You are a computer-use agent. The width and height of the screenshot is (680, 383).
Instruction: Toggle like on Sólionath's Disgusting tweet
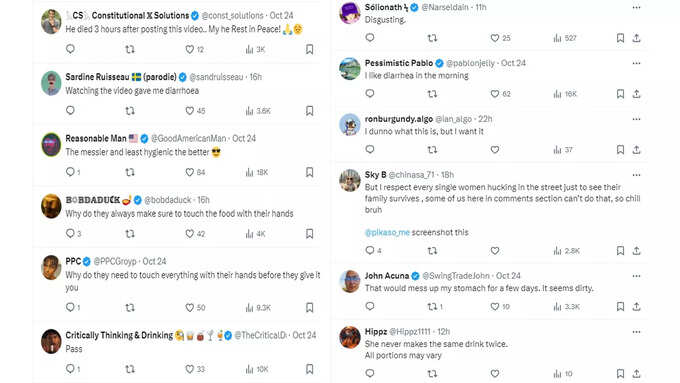[495, 38]
